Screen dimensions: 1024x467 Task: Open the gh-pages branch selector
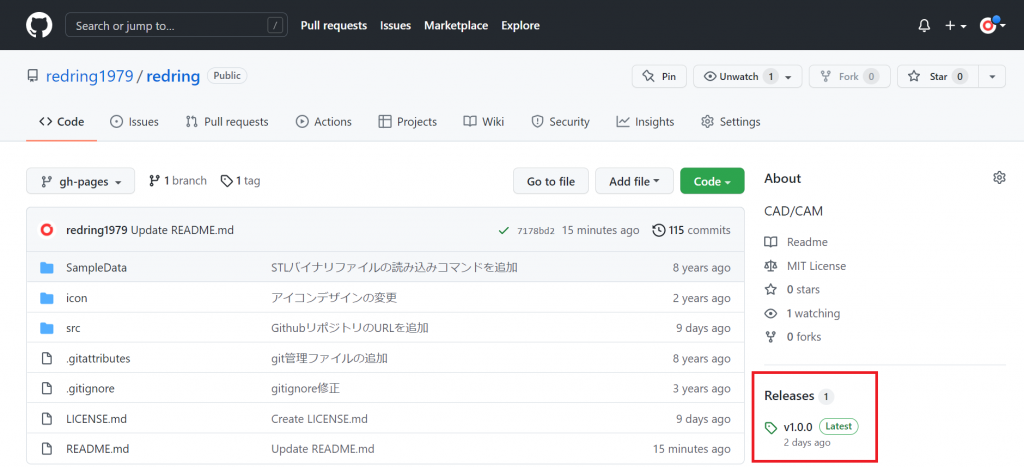pos(80,181)
